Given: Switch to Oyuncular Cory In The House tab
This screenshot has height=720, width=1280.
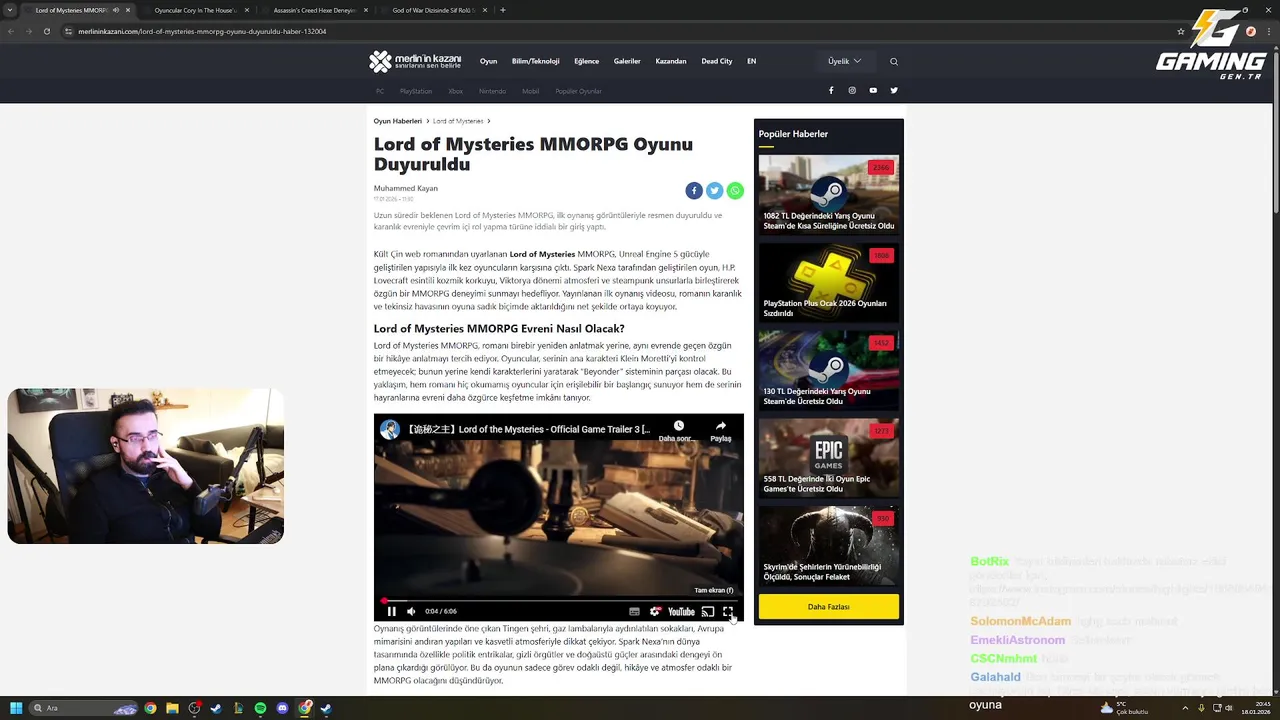Looking at the screenshot, I should click(x=195, y=10).
